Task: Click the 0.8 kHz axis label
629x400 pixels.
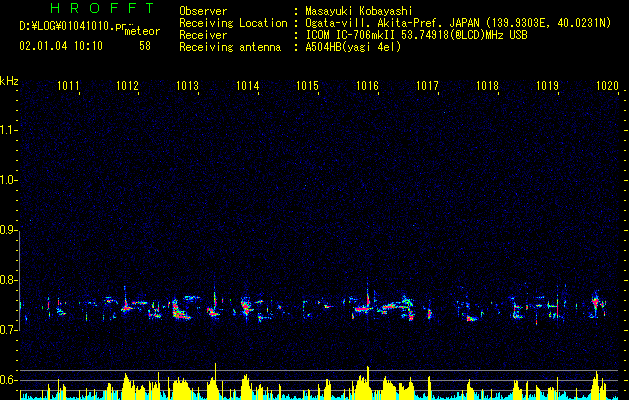Action: pyautogui.click(x=8, y=280)
